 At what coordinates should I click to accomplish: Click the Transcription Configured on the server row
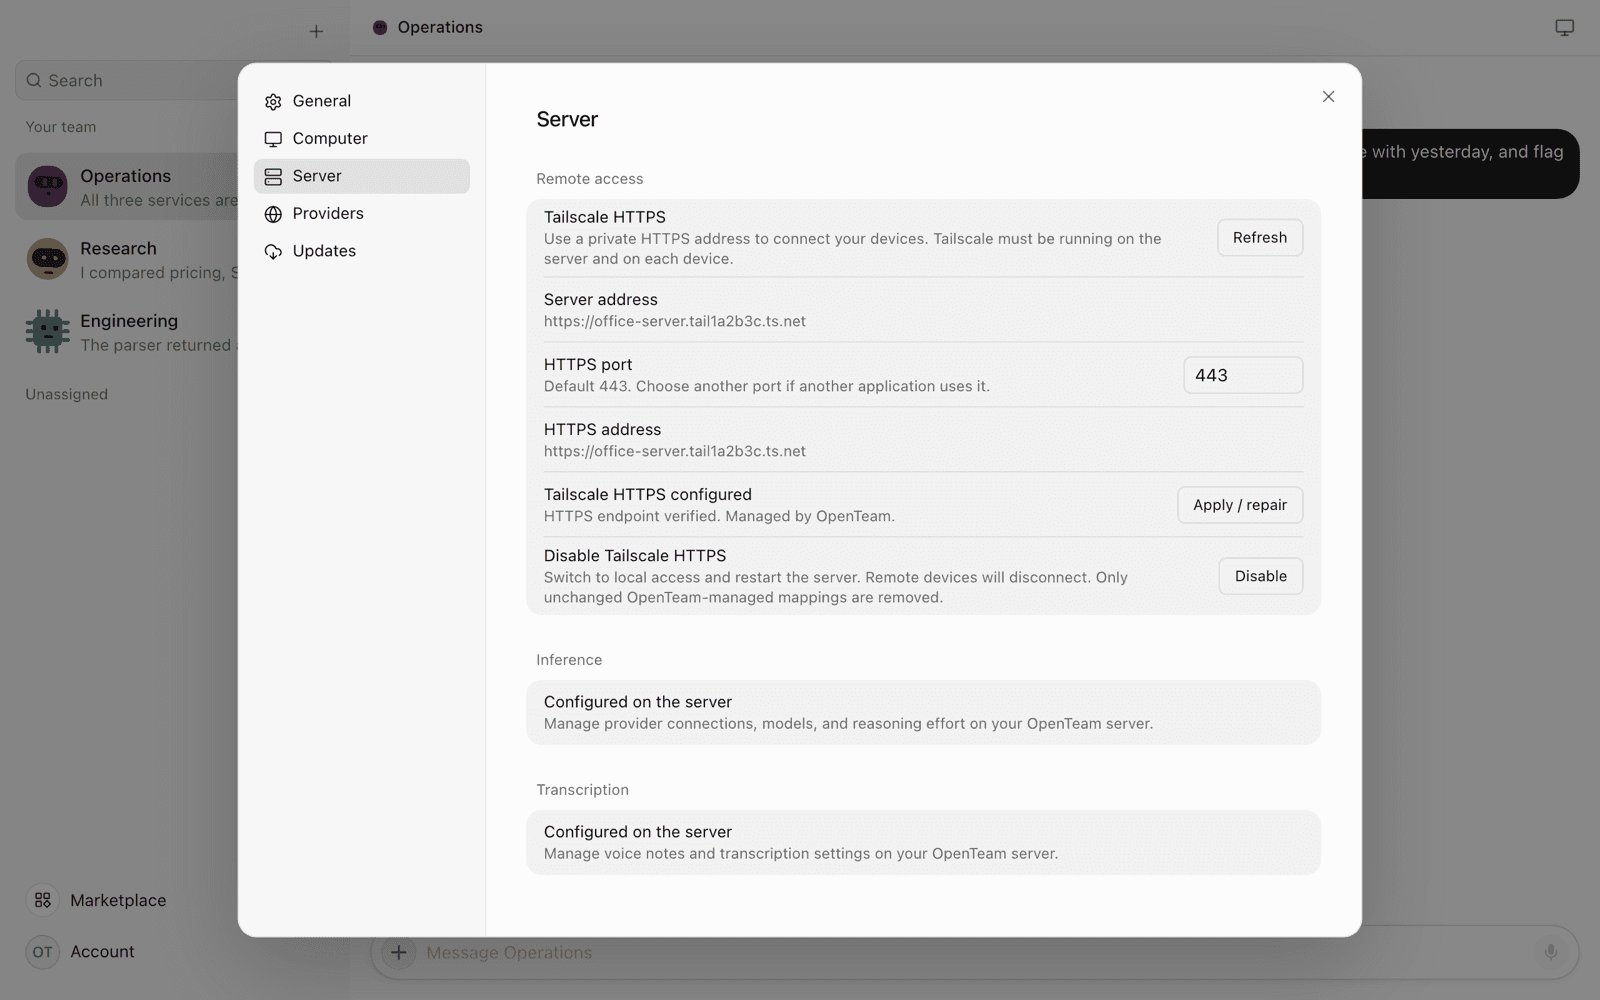[923, 842]
